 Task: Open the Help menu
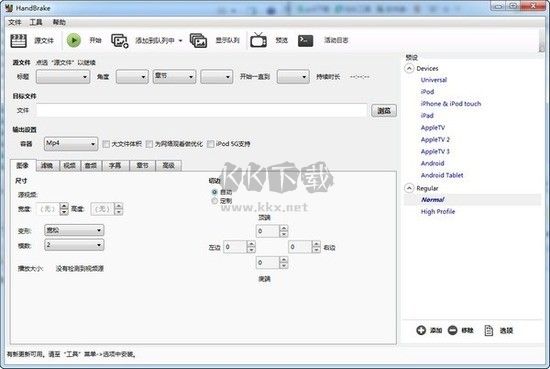(59, 22)
